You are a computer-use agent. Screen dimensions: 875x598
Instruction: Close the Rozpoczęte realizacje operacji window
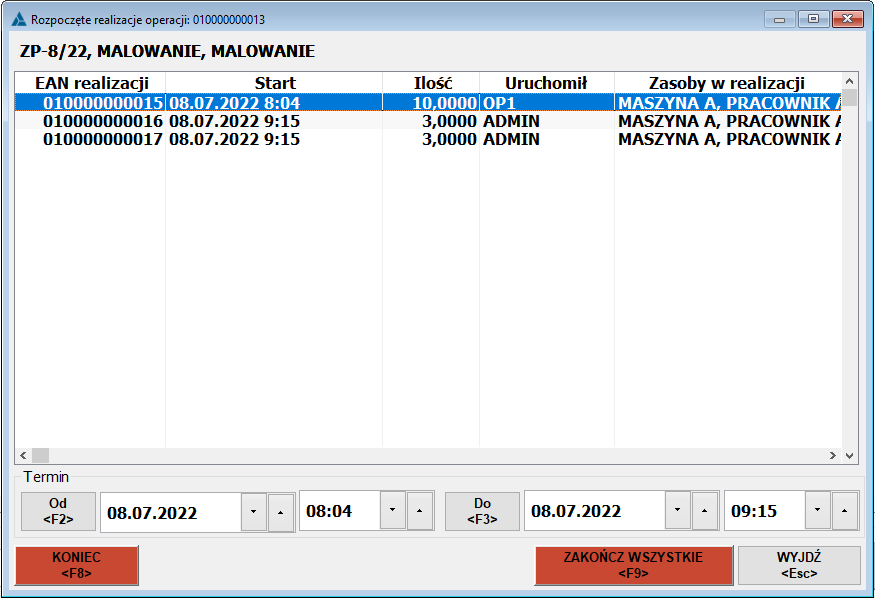click(848, 19)
